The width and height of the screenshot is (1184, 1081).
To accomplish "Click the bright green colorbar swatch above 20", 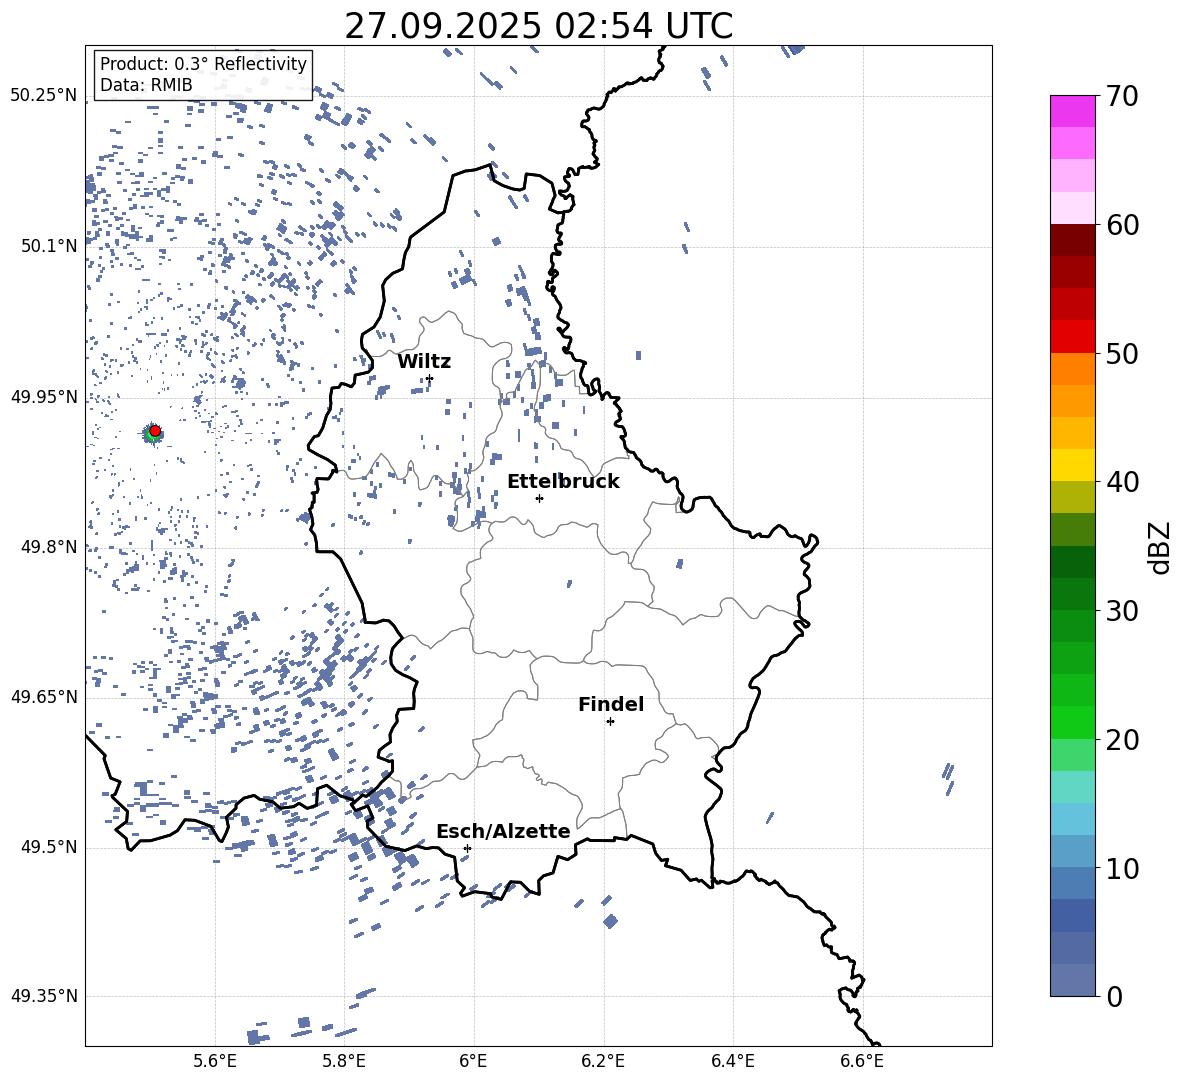I will point(1072,722).
